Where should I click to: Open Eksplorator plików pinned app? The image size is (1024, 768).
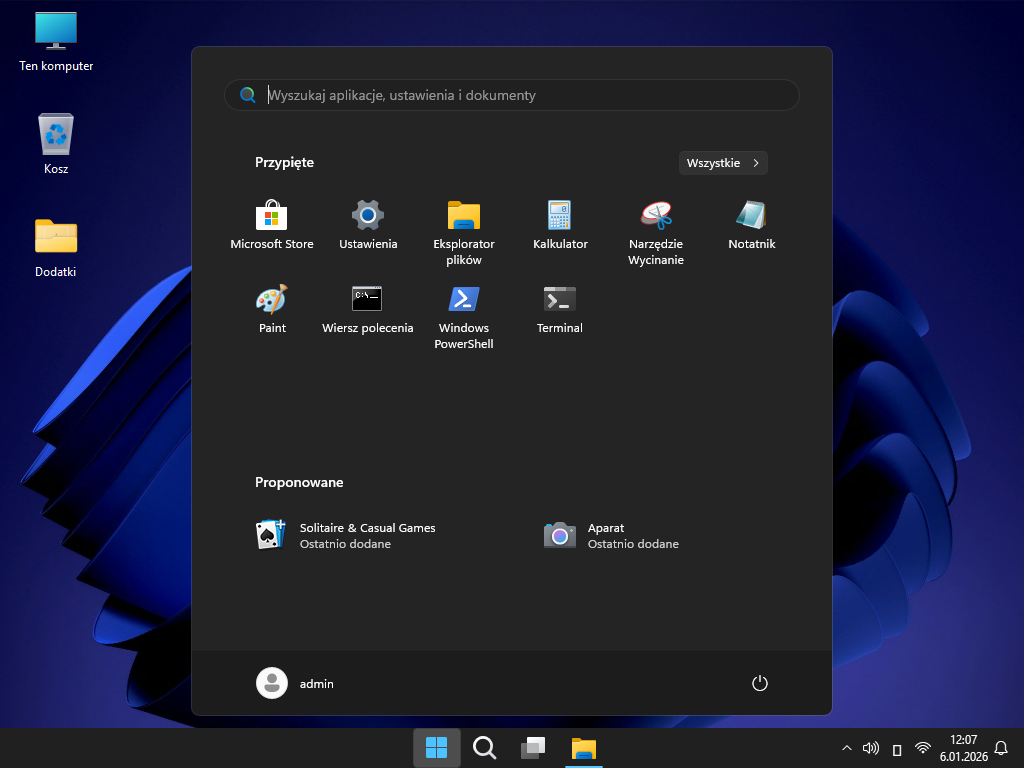coord(464,231)
